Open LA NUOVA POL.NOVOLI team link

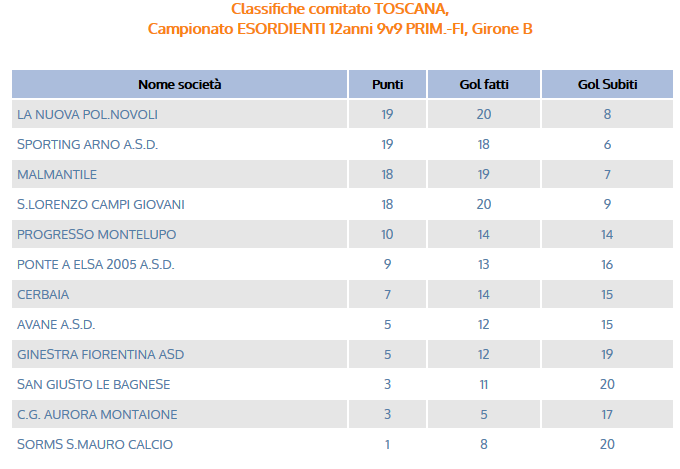87,115
